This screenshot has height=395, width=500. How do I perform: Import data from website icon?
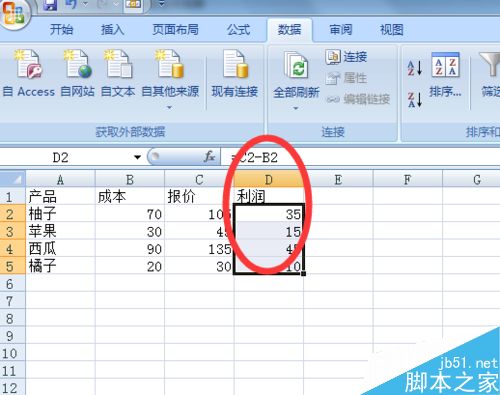(78, 64)
